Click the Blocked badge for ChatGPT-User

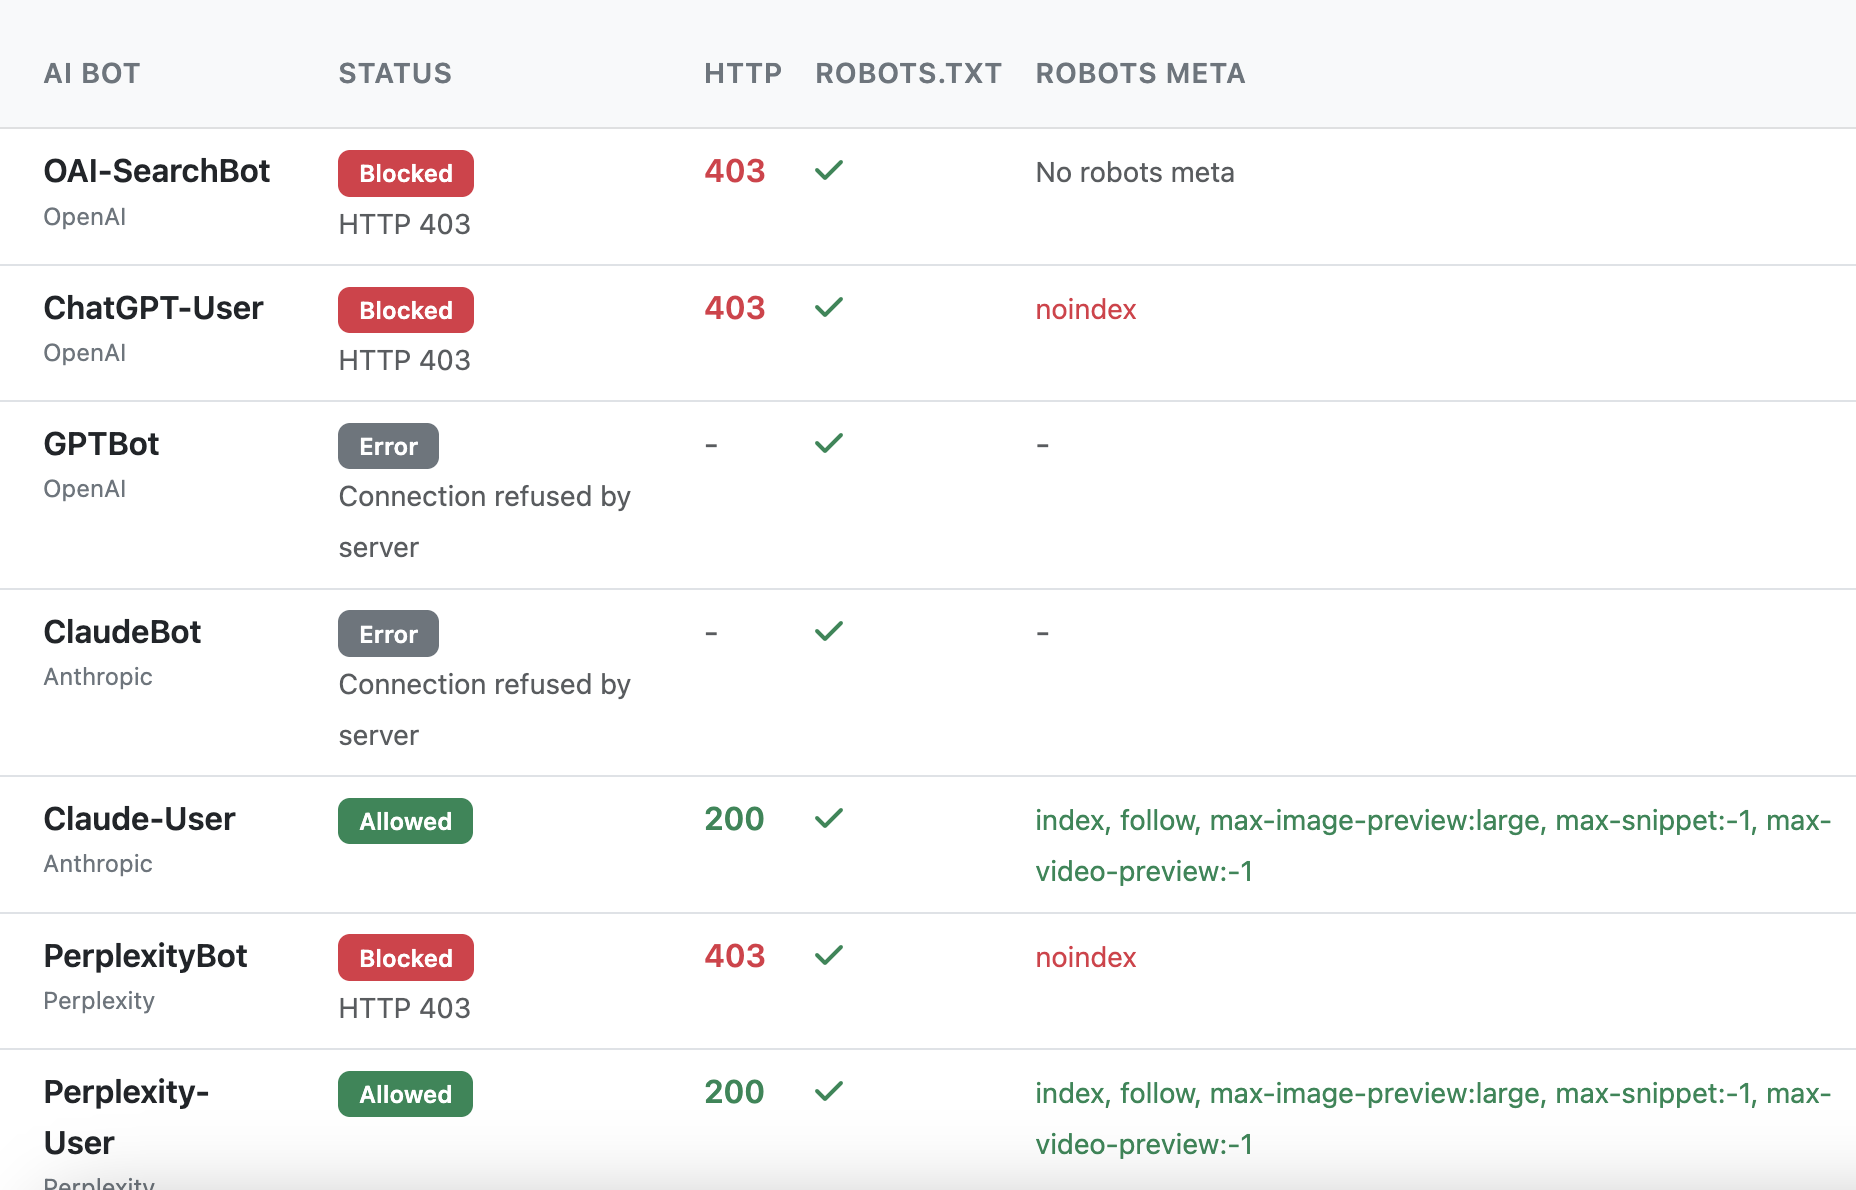pyautogui.click(x=406, y=310)
